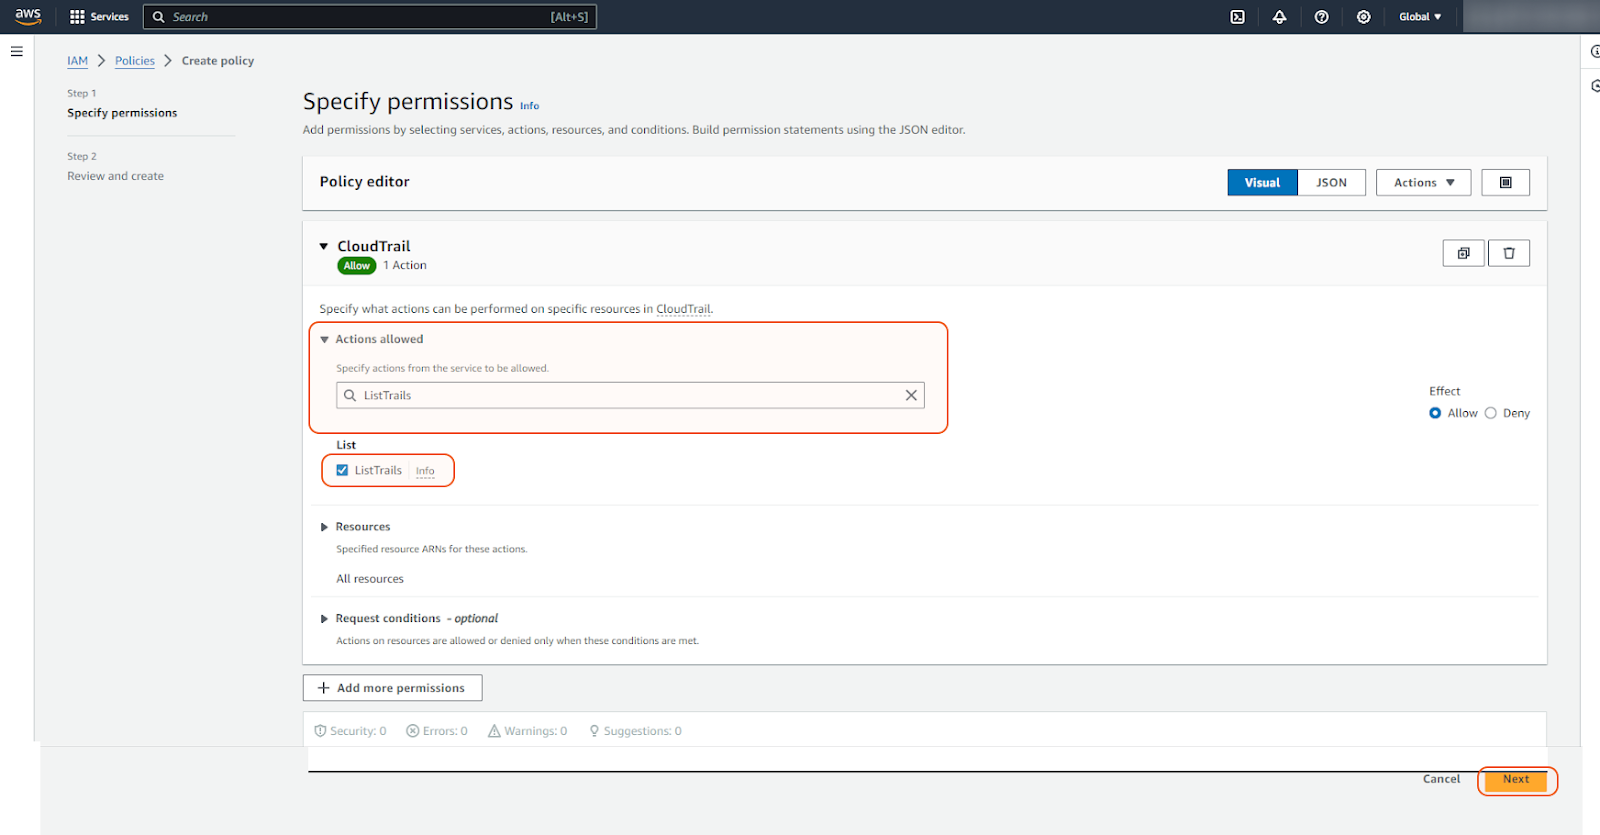Open the notifications bell icon
This screenshot has height=835, width=1600.
(x=1279, y=17)
